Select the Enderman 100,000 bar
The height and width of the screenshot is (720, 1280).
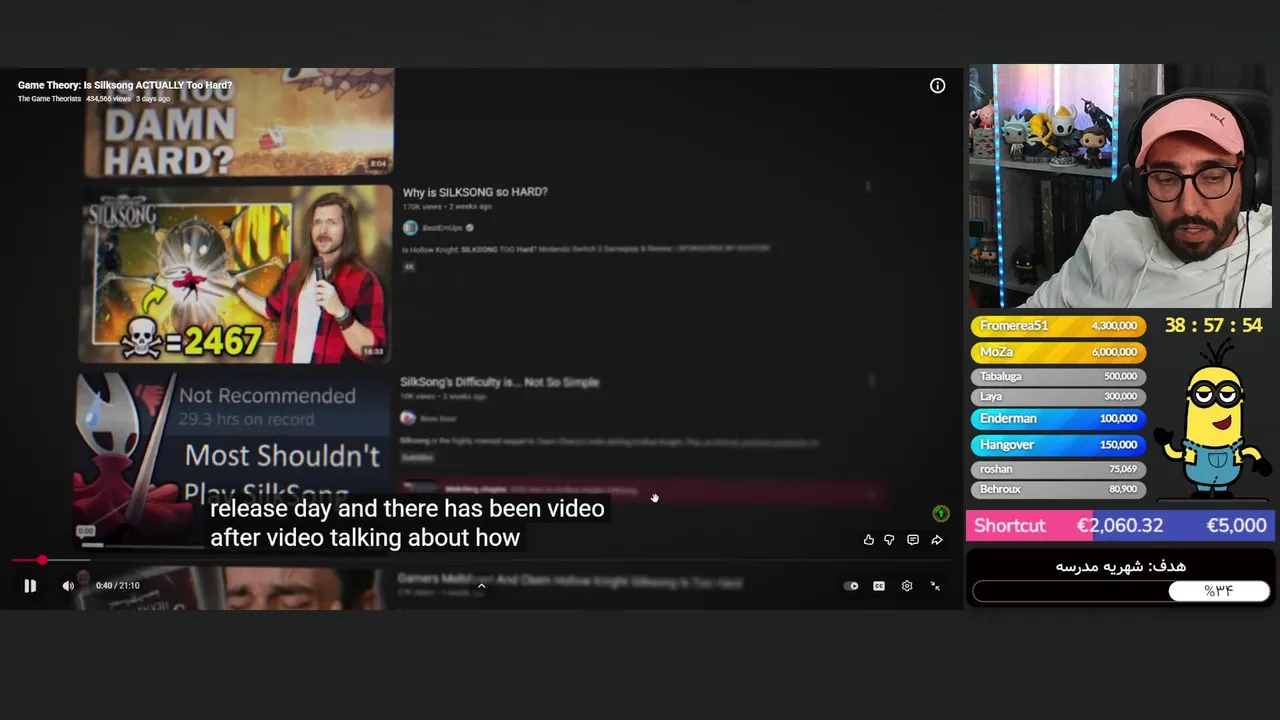point(1058,419)
